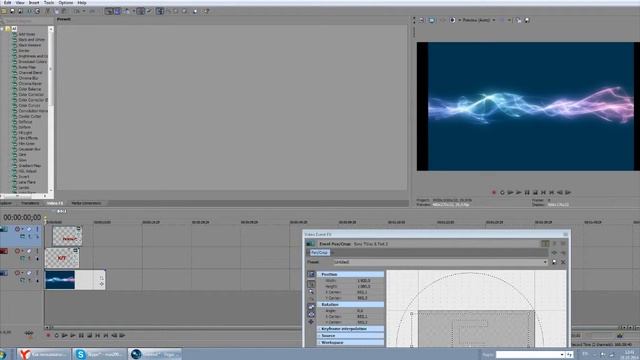Click the timeline Record button
The width and height of the screenshot is (640, 360).
[x=48, y=336]
